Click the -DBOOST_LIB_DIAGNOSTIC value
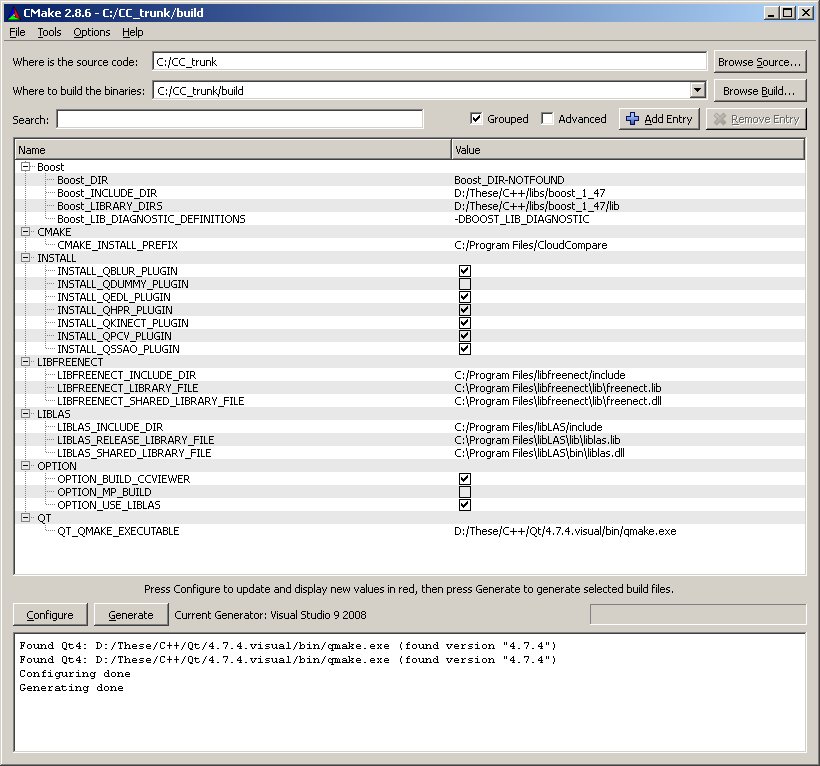Image resolution: width=820 pixels, height=766 pixels. coord(522,219)
